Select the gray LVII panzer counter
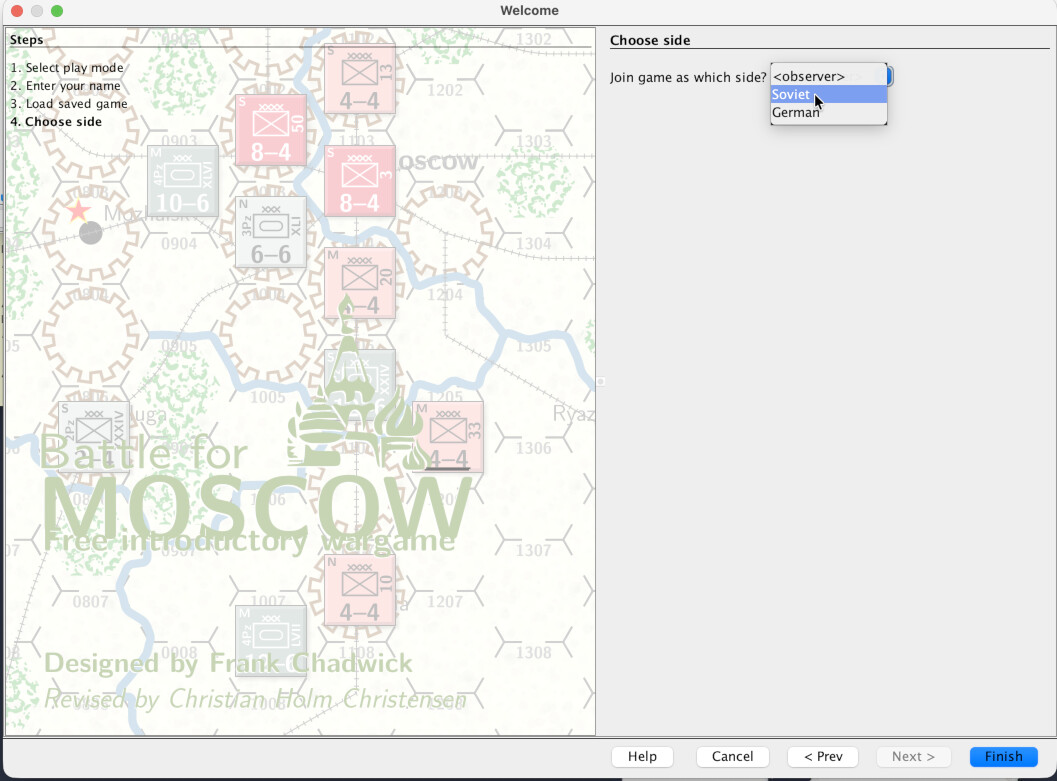 pos(270,640)
